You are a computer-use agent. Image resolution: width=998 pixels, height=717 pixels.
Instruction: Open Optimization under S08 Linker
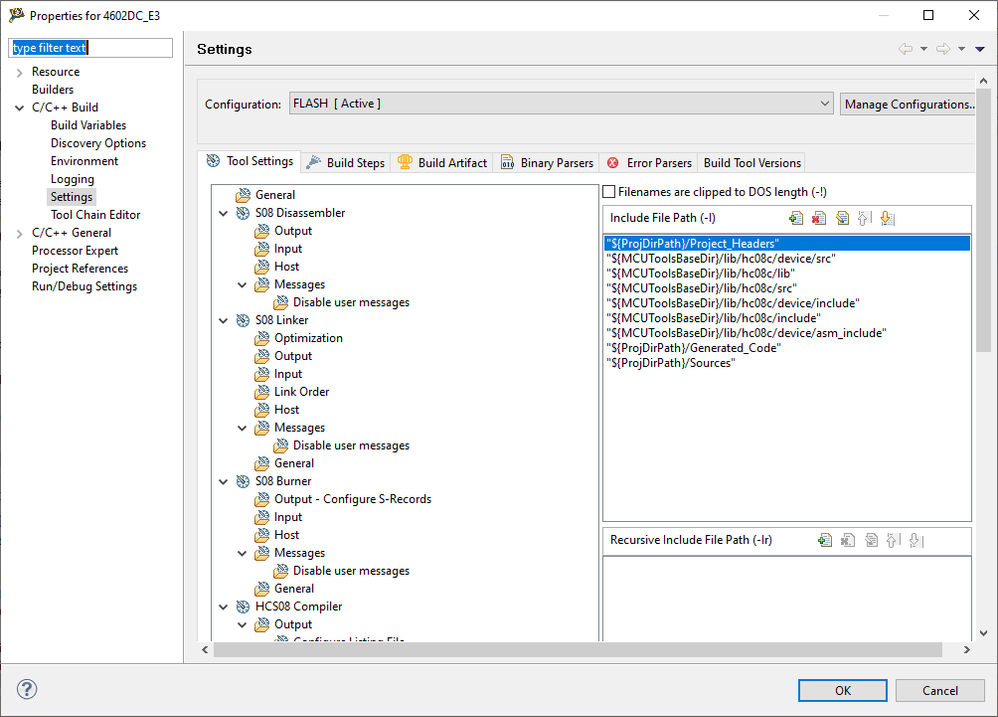click(x=308, y=338)
